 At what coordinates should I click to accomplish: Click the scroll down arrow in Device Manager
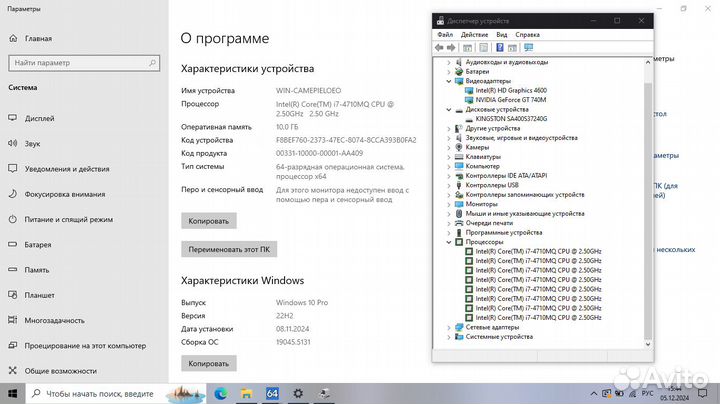[x=648, y=344]
